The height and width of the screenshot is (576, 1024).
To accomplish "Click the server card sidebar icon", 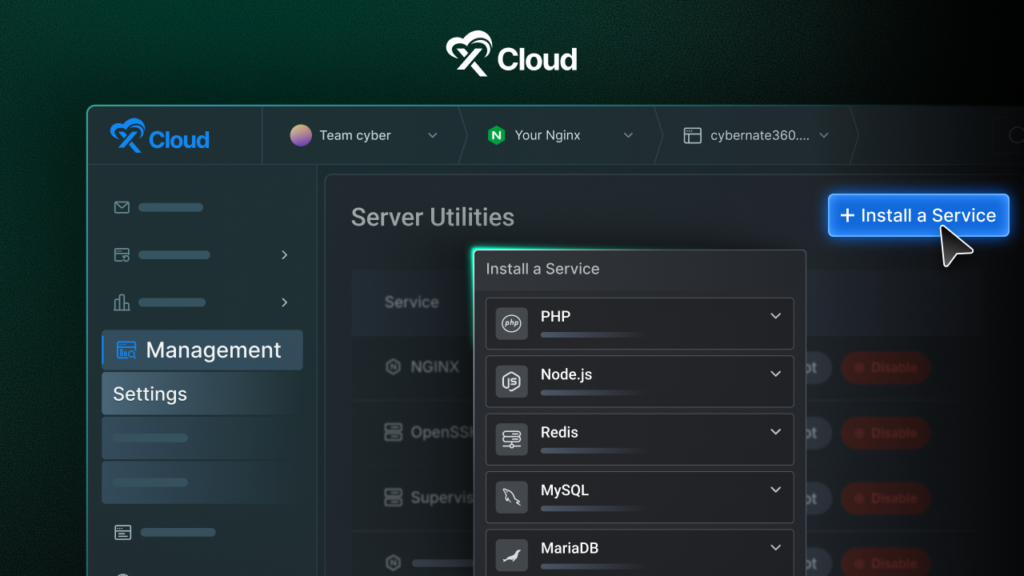I will pyautogui.click(x=121, y=255).
